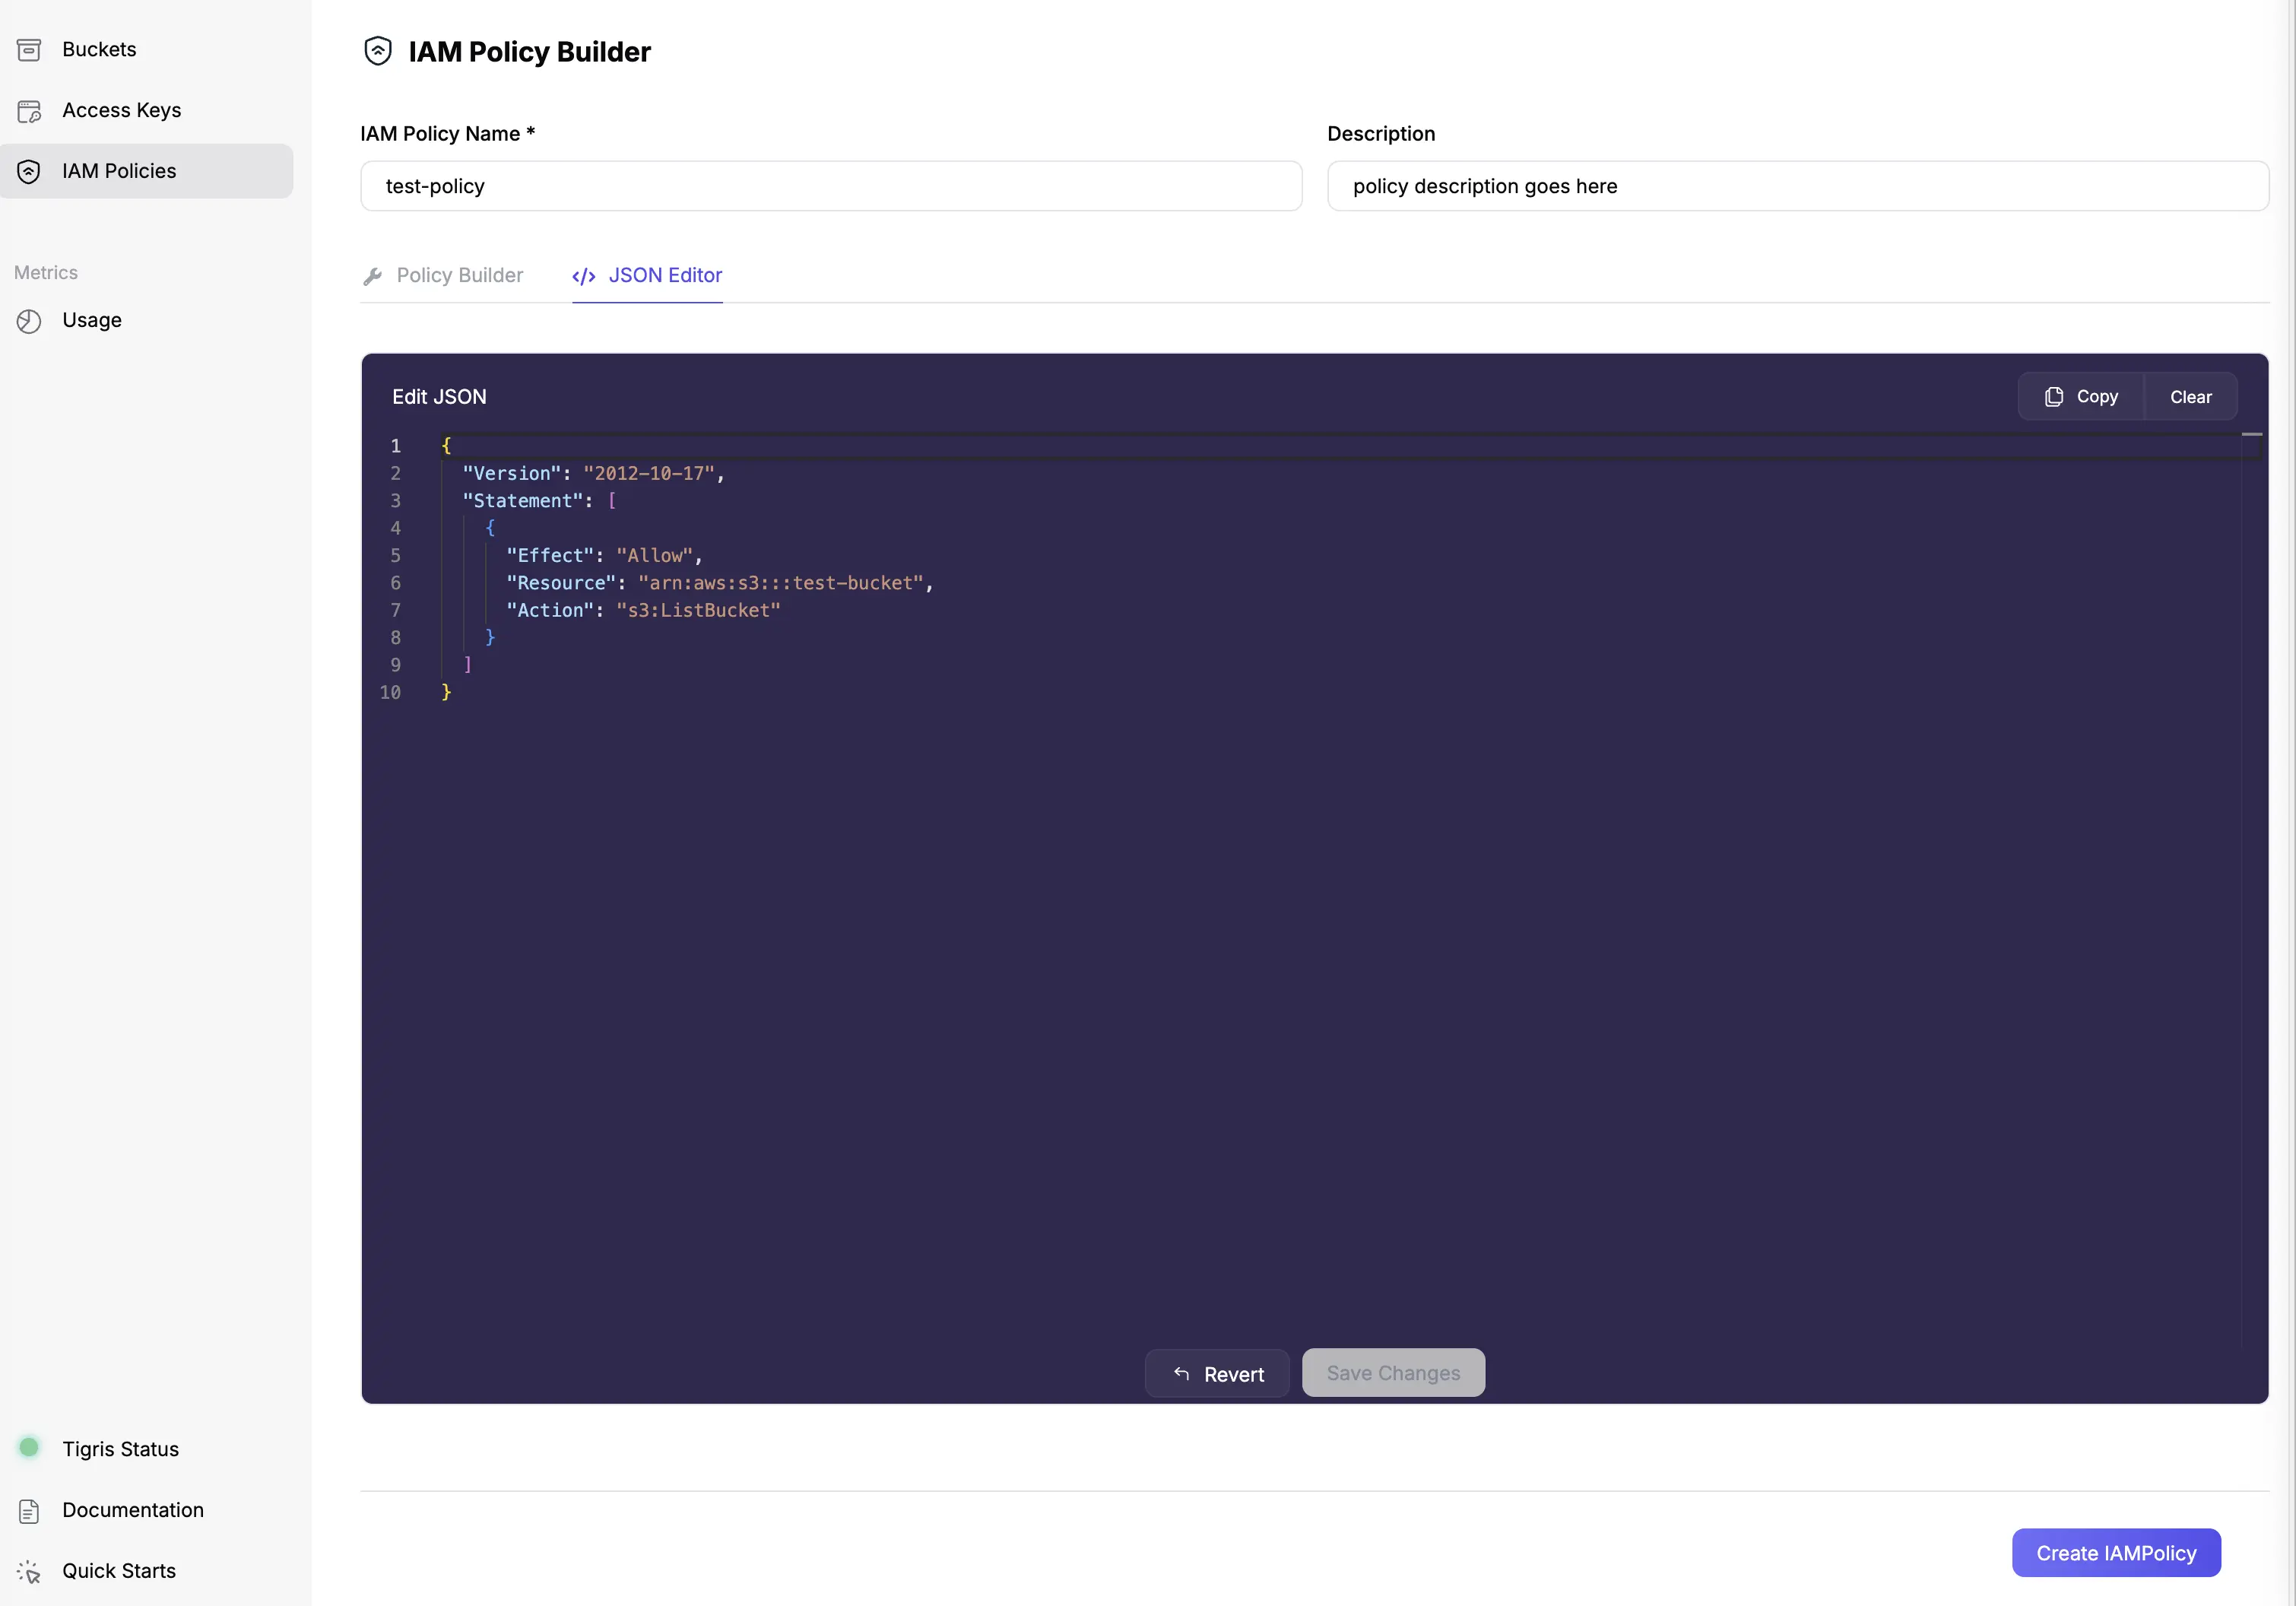Click the wrench icon beside Policy Builder
The height and width of the screenshot is (1606, 2296).
pos(373,276)
